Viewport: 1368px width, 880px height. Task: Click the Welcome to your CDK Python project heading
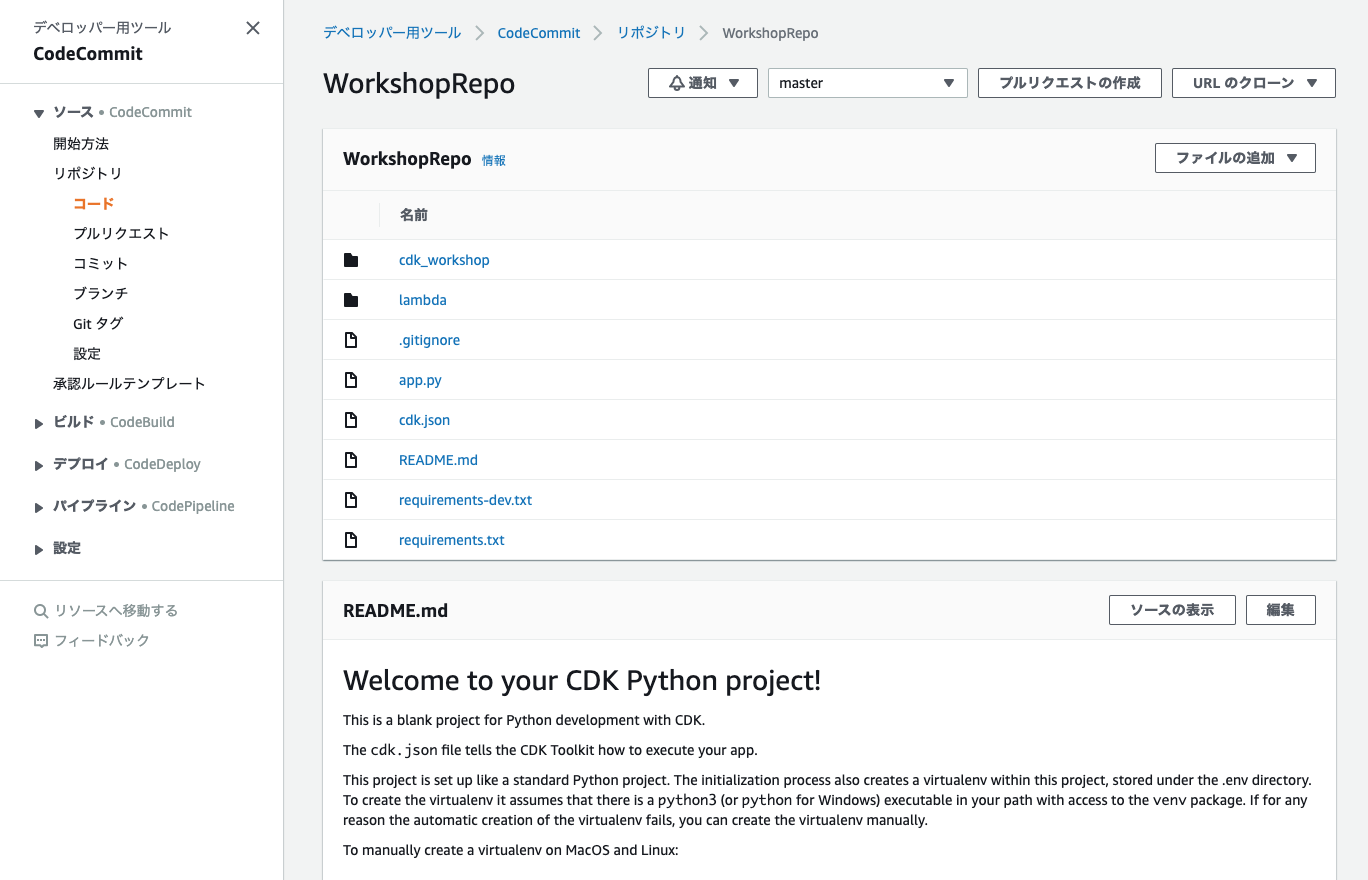click(x=582, y=681)
